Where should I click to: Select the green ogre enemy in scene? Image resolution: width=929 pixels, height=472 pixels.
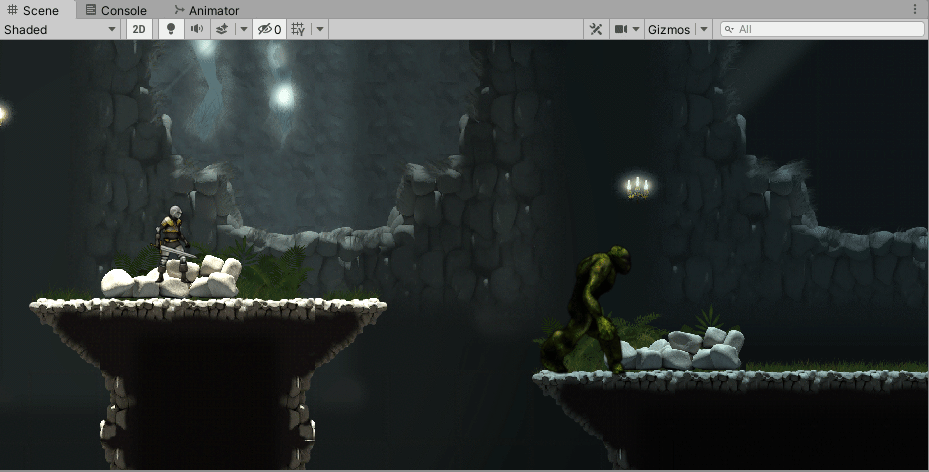[587, 310]
